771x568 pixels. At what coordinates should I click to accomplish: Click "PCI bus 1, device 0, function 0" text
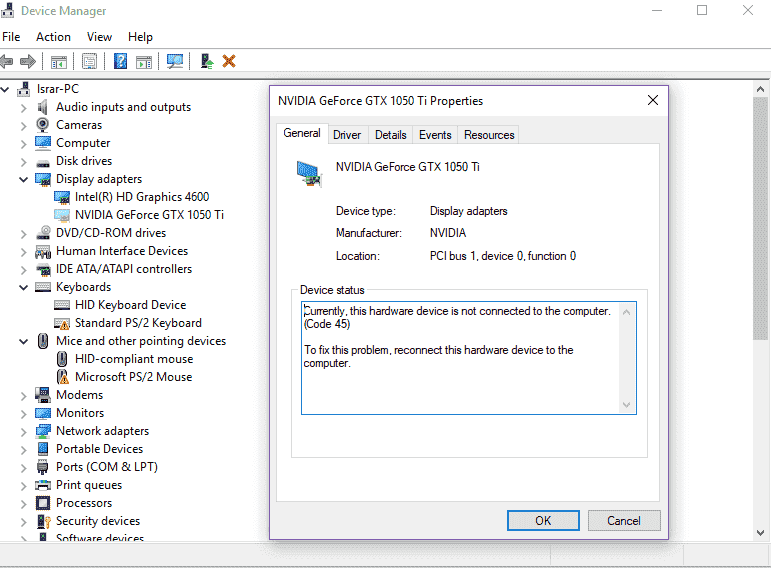(x=503, y=256)
